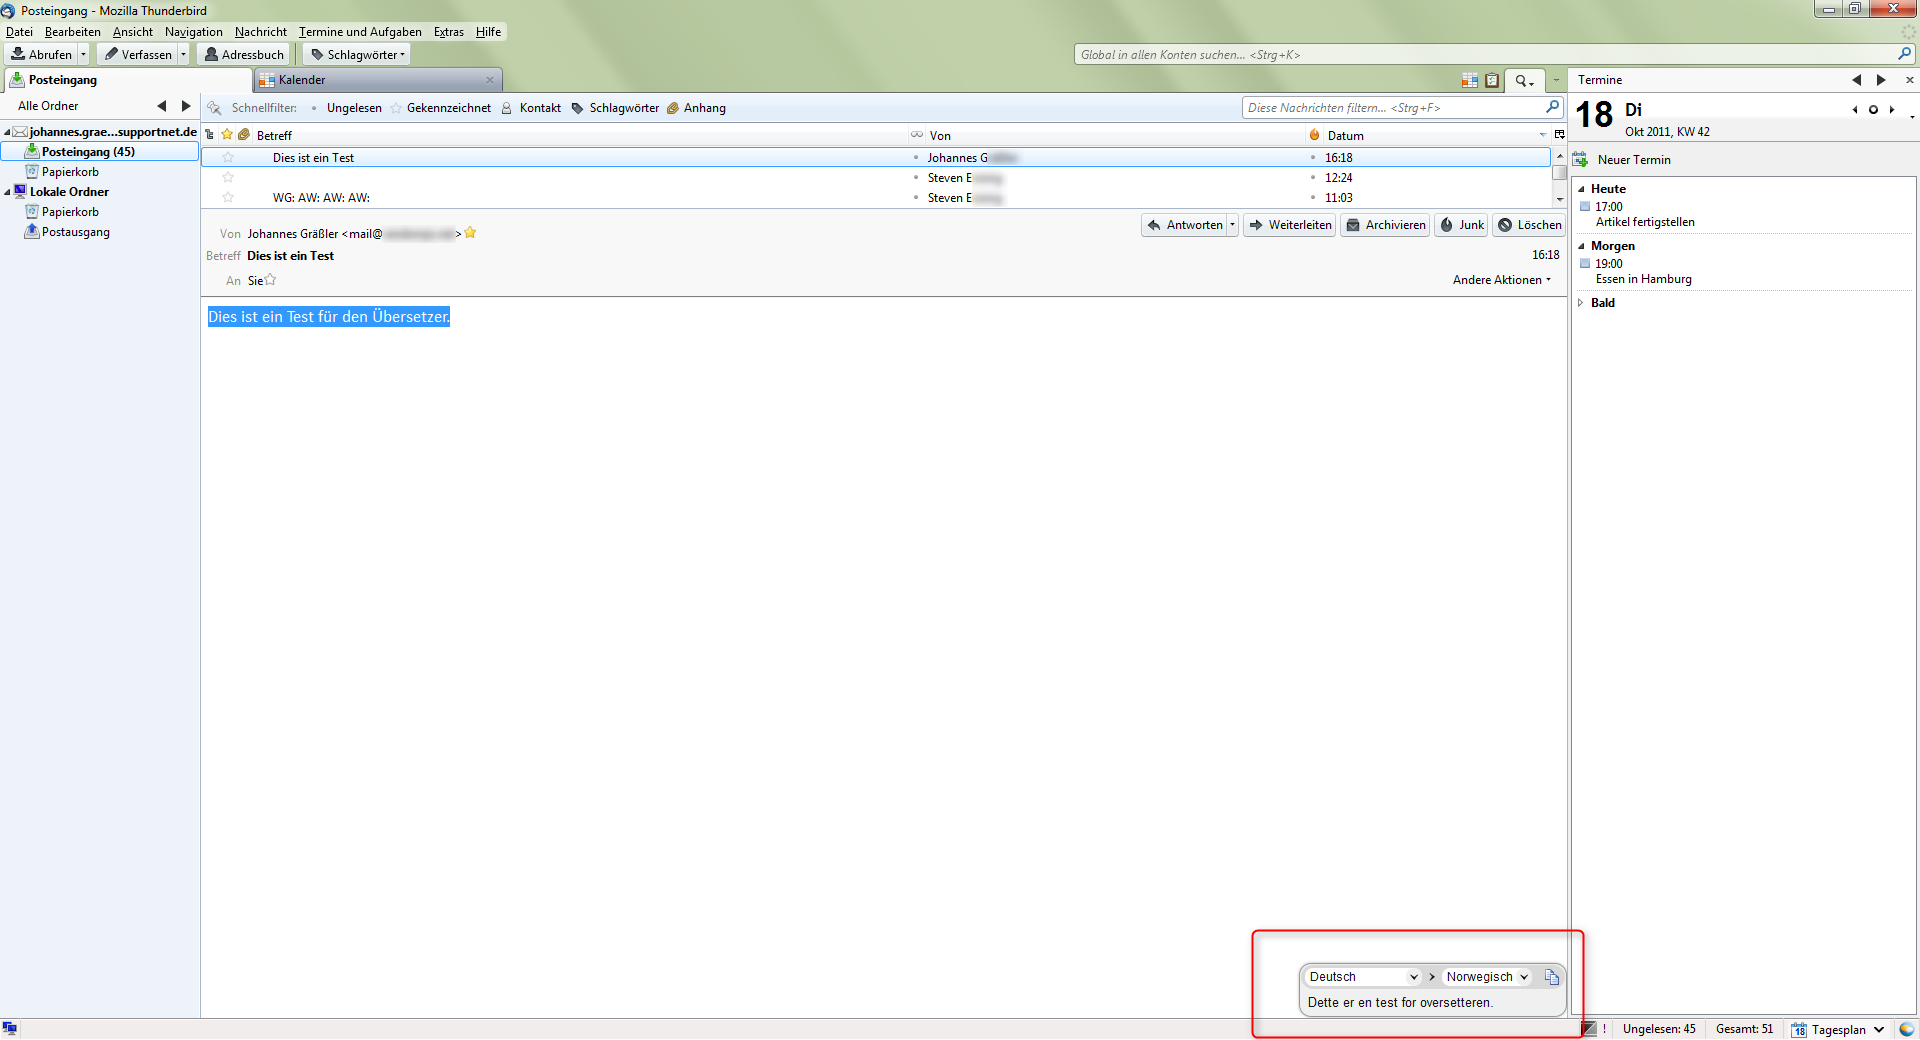Open the tasks clipboard icon in tab bar
1920x1040 pixels.
pos(1492,80)
